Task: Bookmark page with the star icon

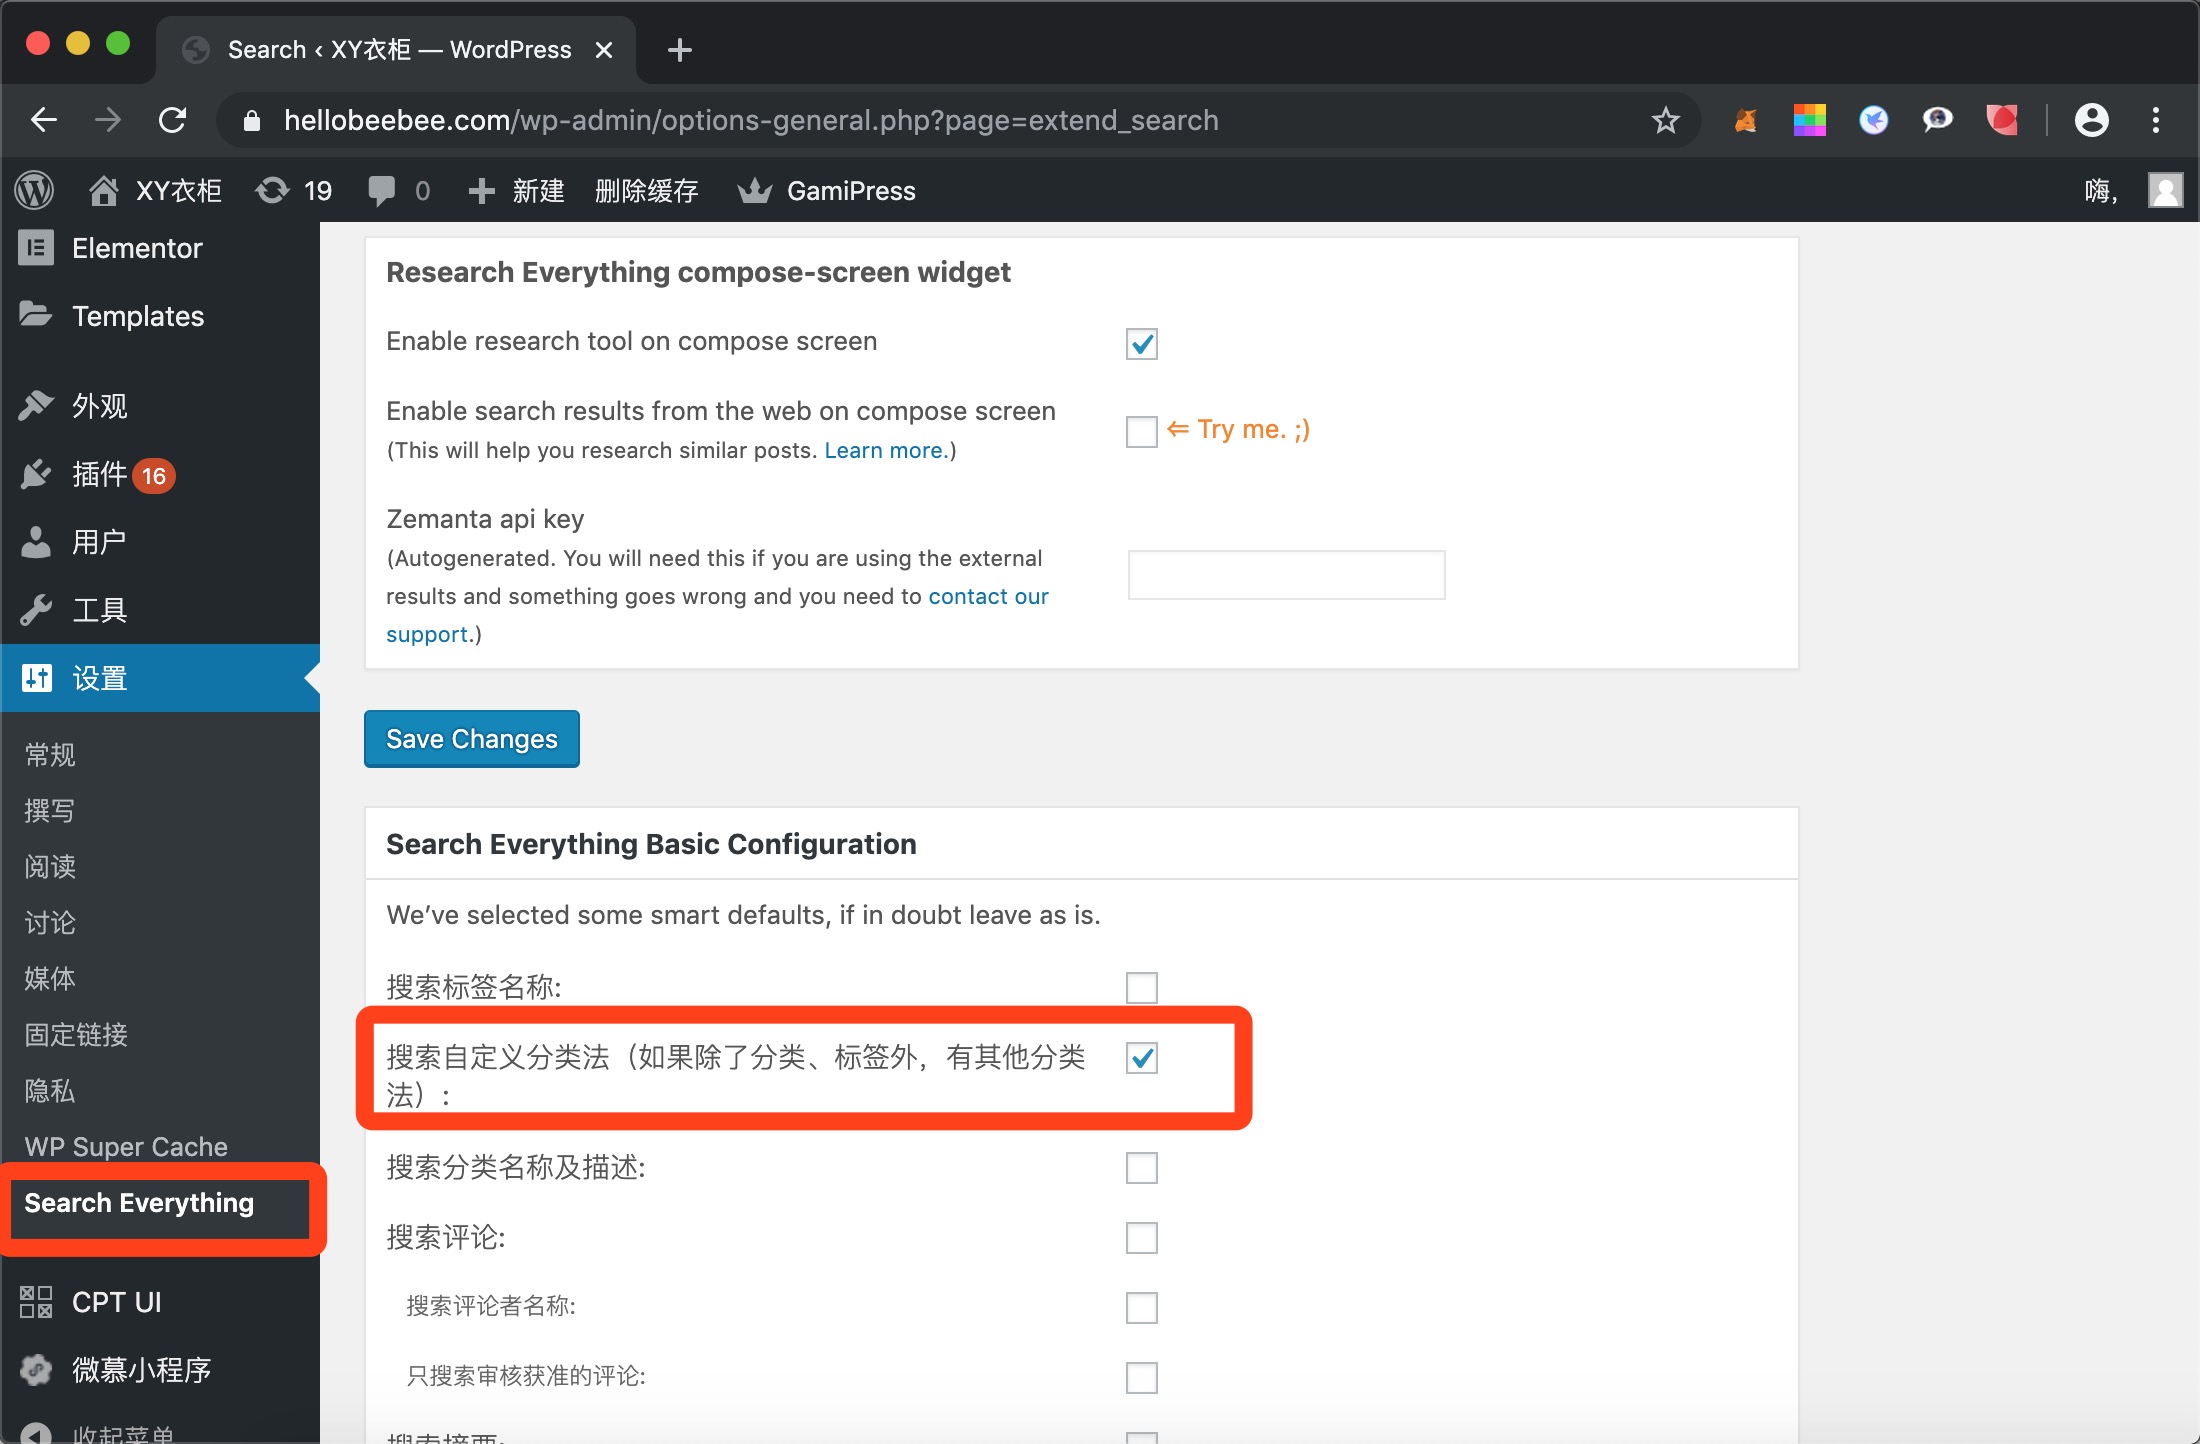Action: [x=1665, y=121]
